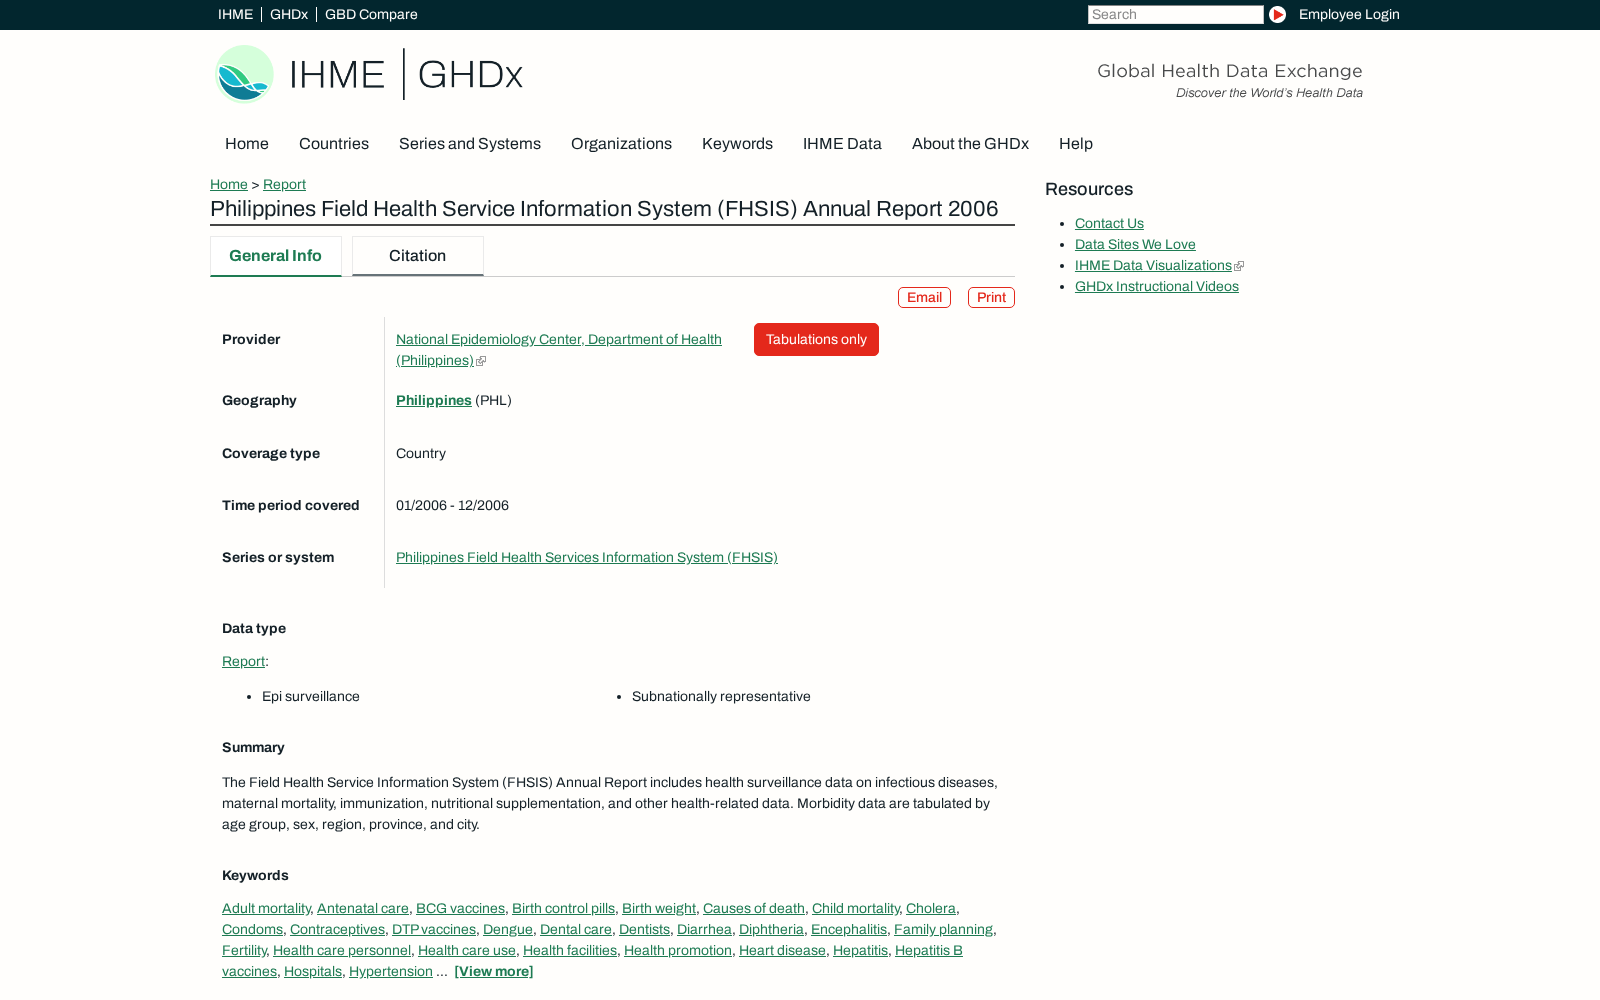Open Employee Login link
This screenshot has height=1000, width=1600.
(1349, 14)
